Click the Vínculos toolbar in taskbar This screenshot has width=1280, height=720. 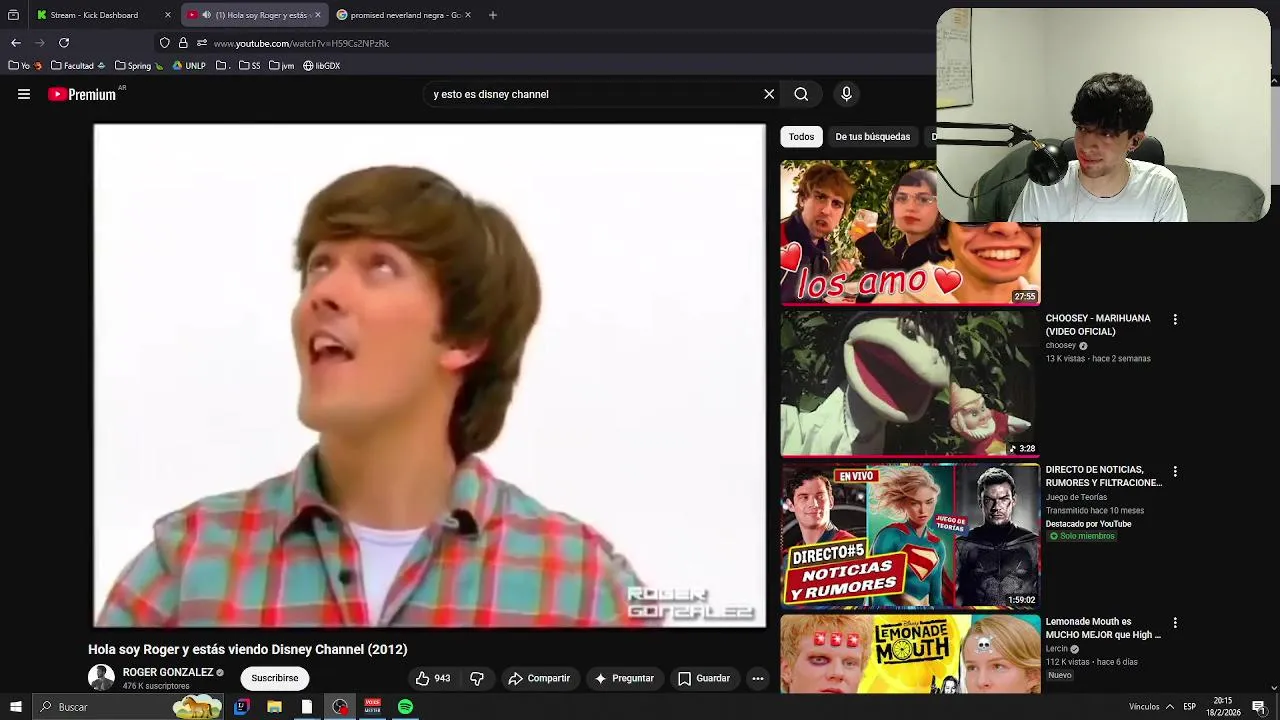1144,707
